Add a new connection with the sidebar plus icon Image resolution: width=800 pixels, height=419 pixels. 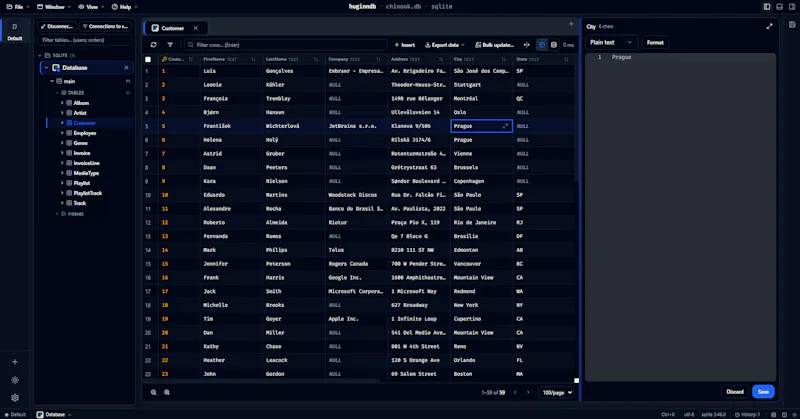coord(15,362)
